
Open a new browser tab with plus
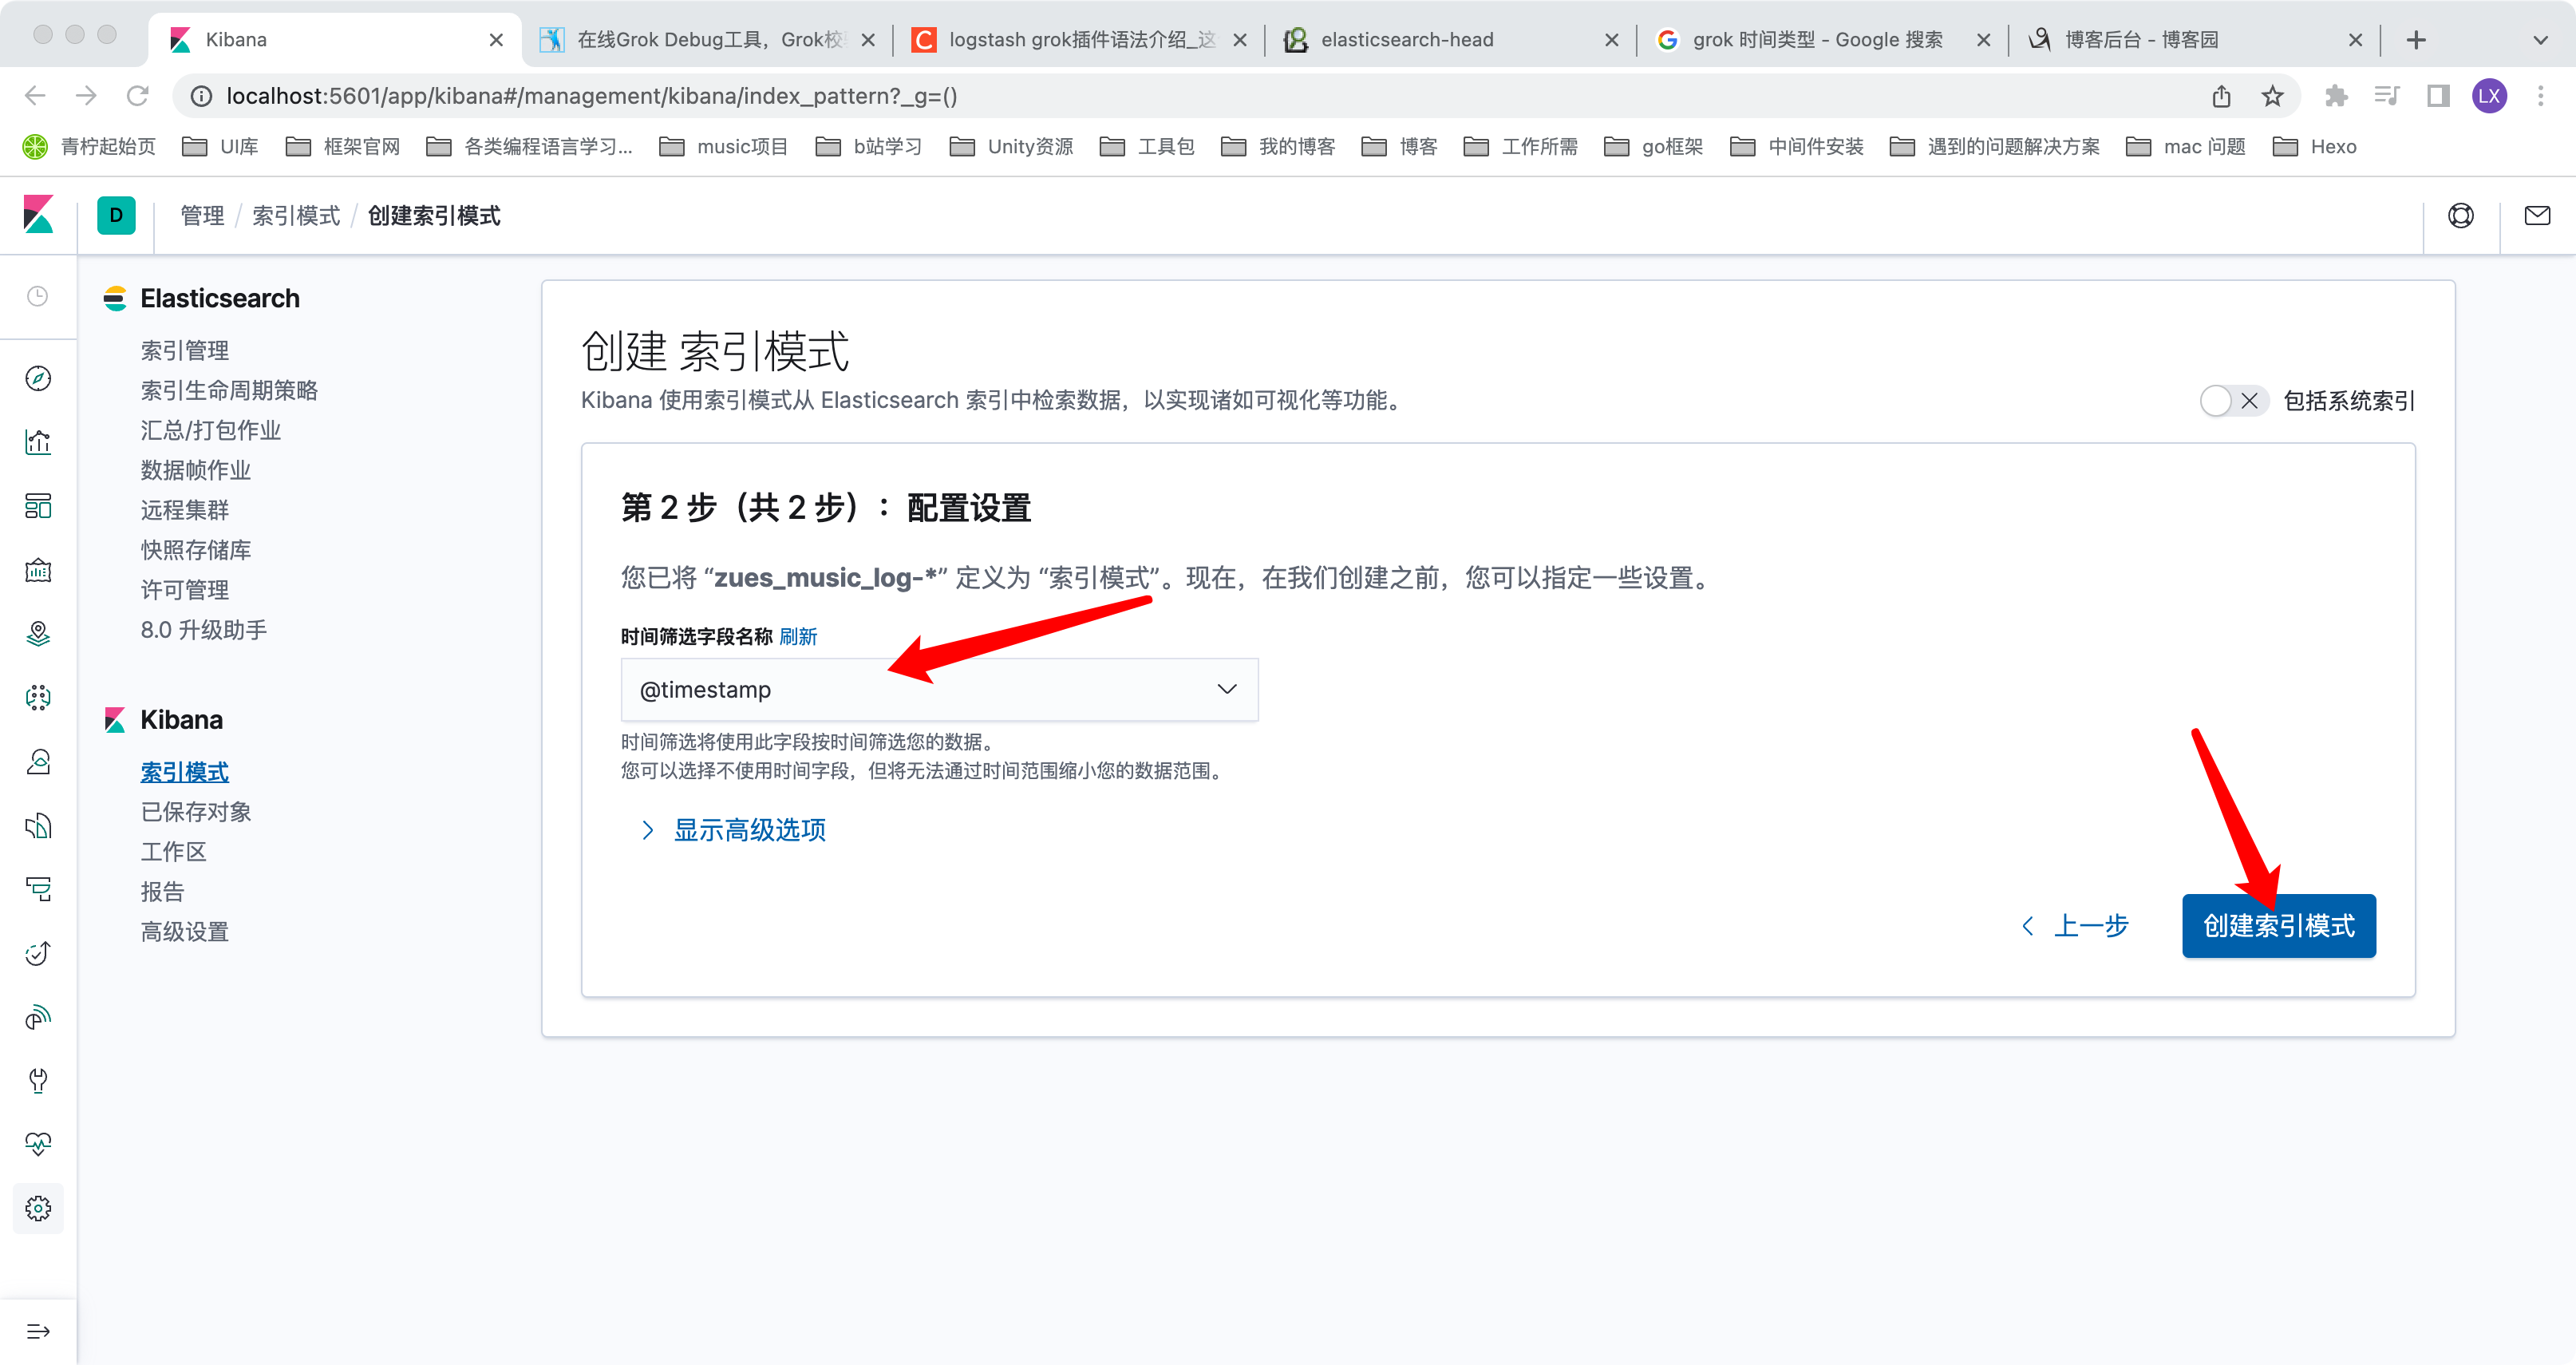pos(2416,40)
